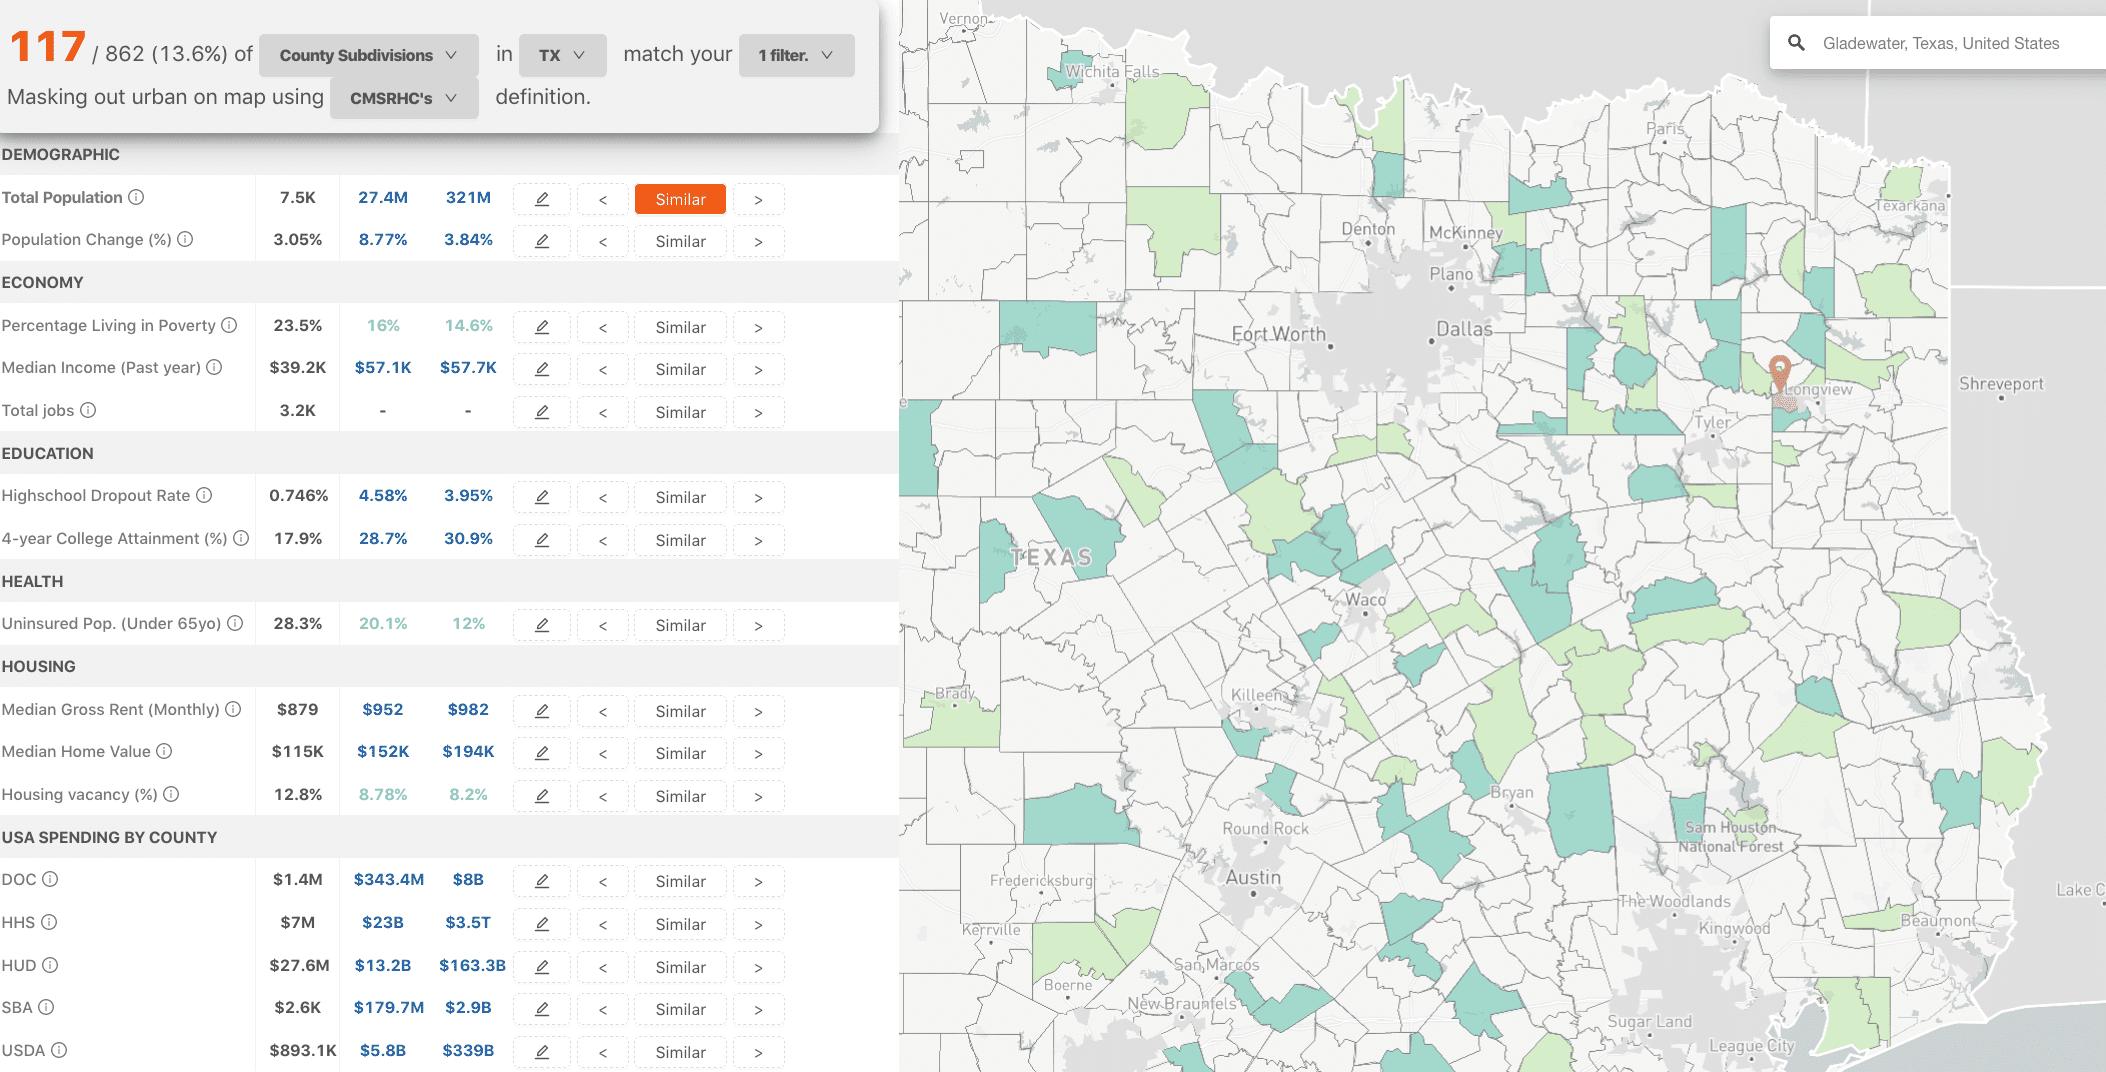
Task: Click the 28.3% uninsured value
Action: [298, 623]
